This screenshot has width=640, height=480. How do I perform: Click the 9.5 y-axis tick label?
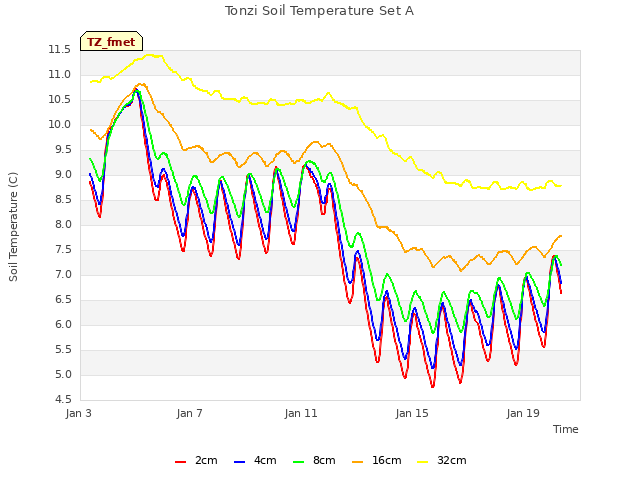click(62, 150)
